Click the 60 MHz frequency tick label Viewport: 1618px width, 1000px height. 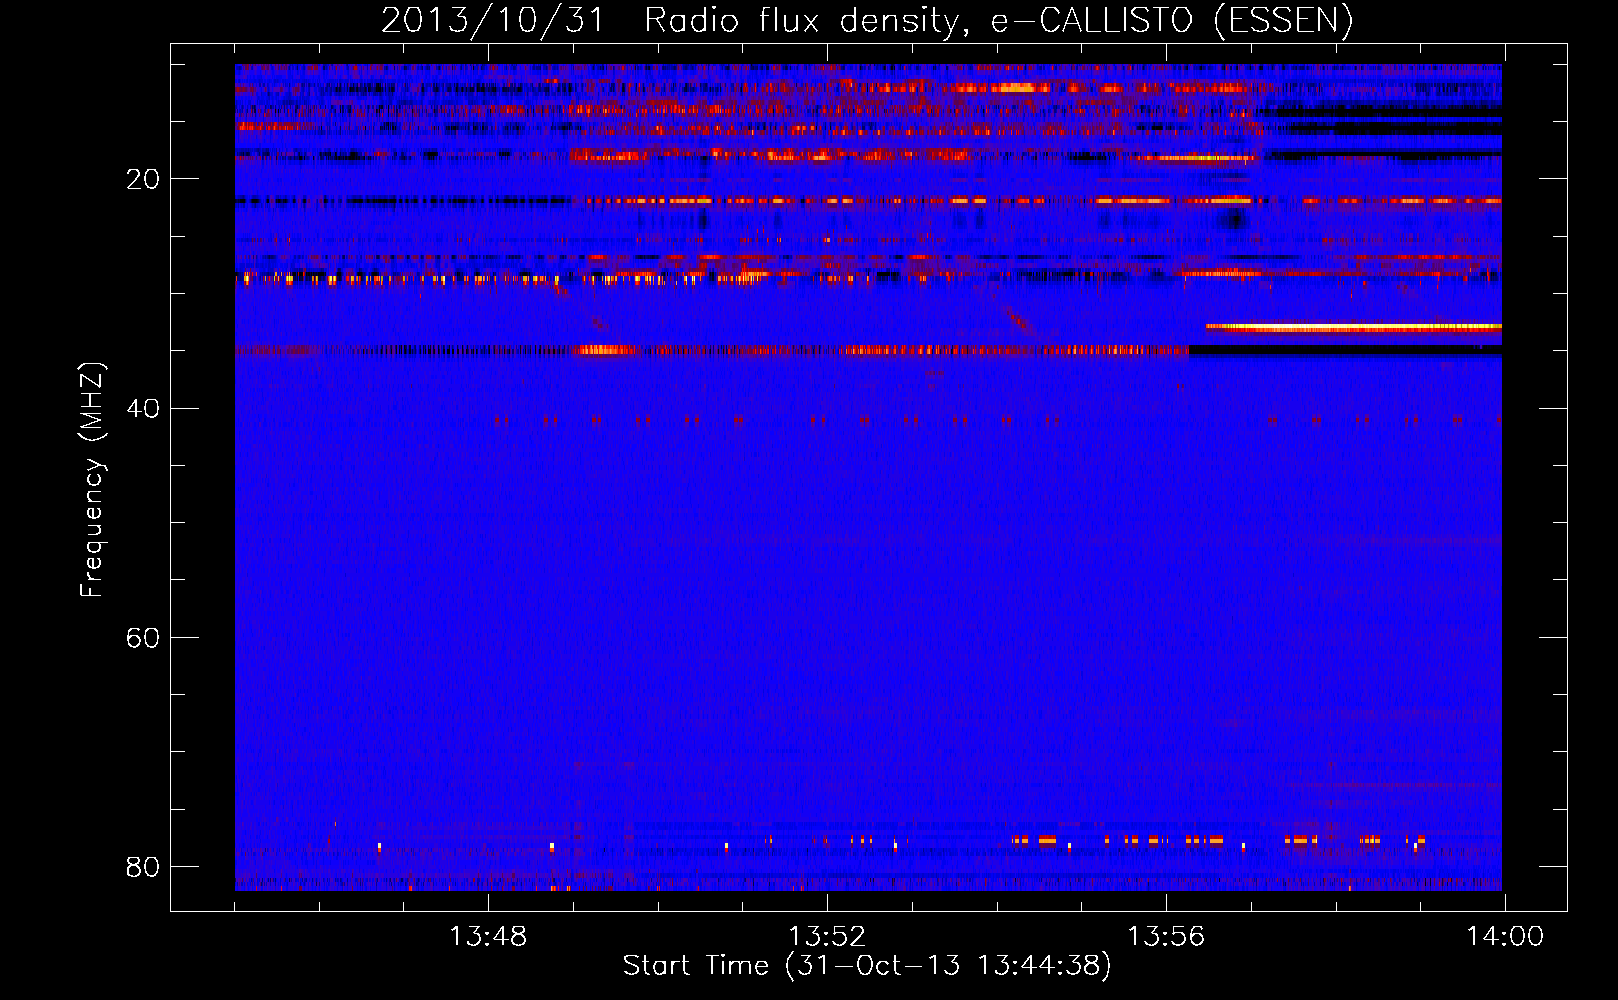click(143, 637)
